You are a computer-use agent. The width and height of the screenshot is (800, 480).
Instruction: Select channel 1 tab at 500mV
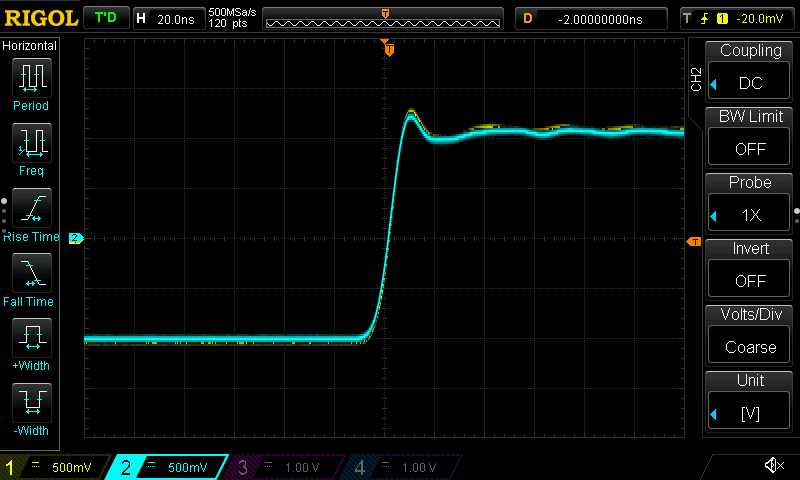pos(54,467)
